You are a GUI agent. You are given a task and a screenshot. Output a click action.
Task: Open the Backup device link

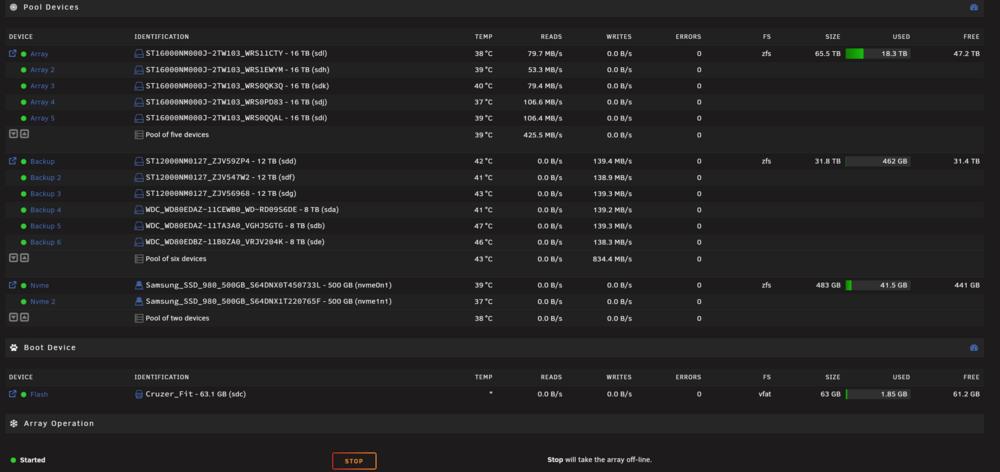(43, 162)
